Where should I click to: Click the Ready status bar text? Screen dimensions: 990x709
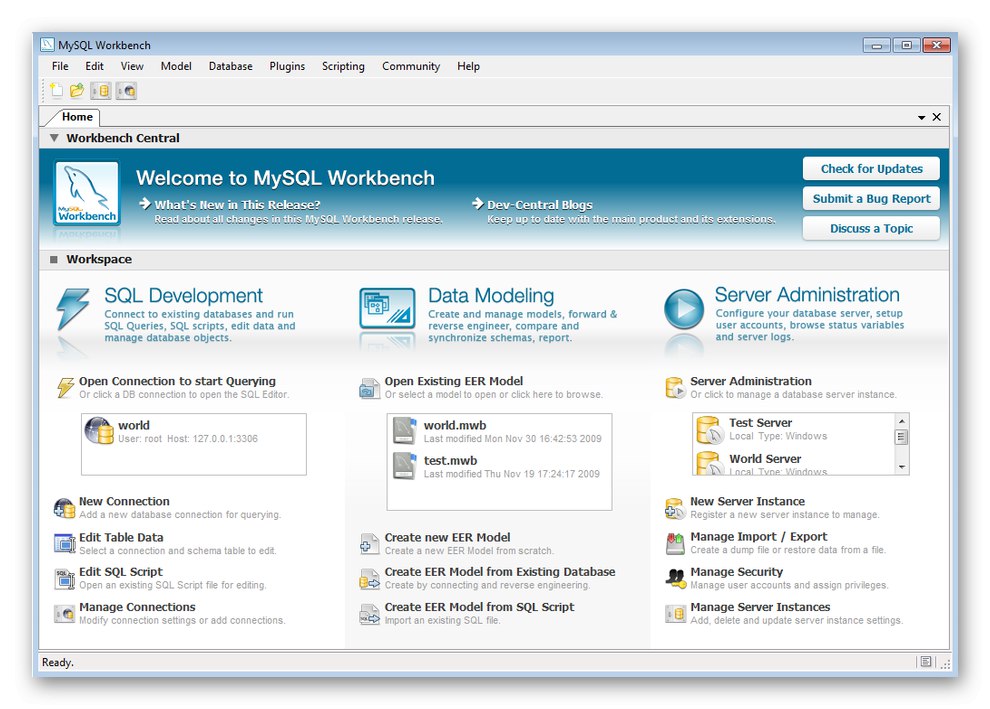(57, 662)
